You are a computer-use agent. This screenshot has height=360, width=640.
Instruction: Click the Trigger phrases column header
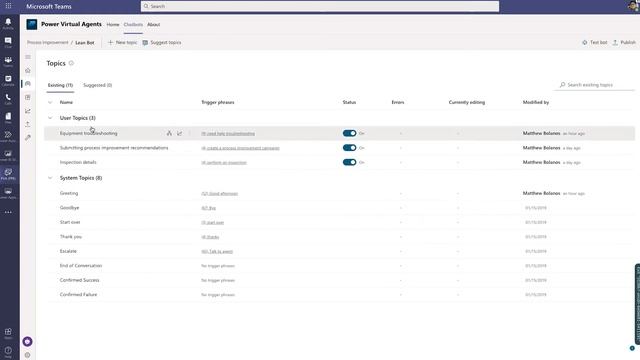pyautogui.click(x=218, y=102)
